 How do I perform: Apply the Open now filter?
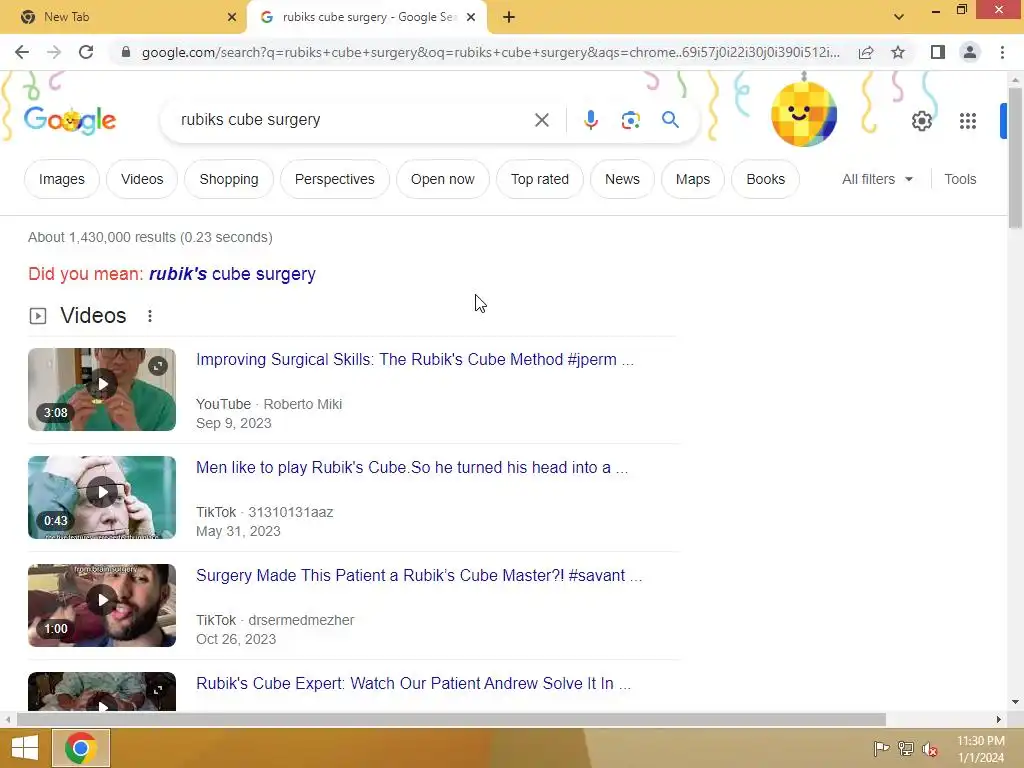(x=442, y=179)
